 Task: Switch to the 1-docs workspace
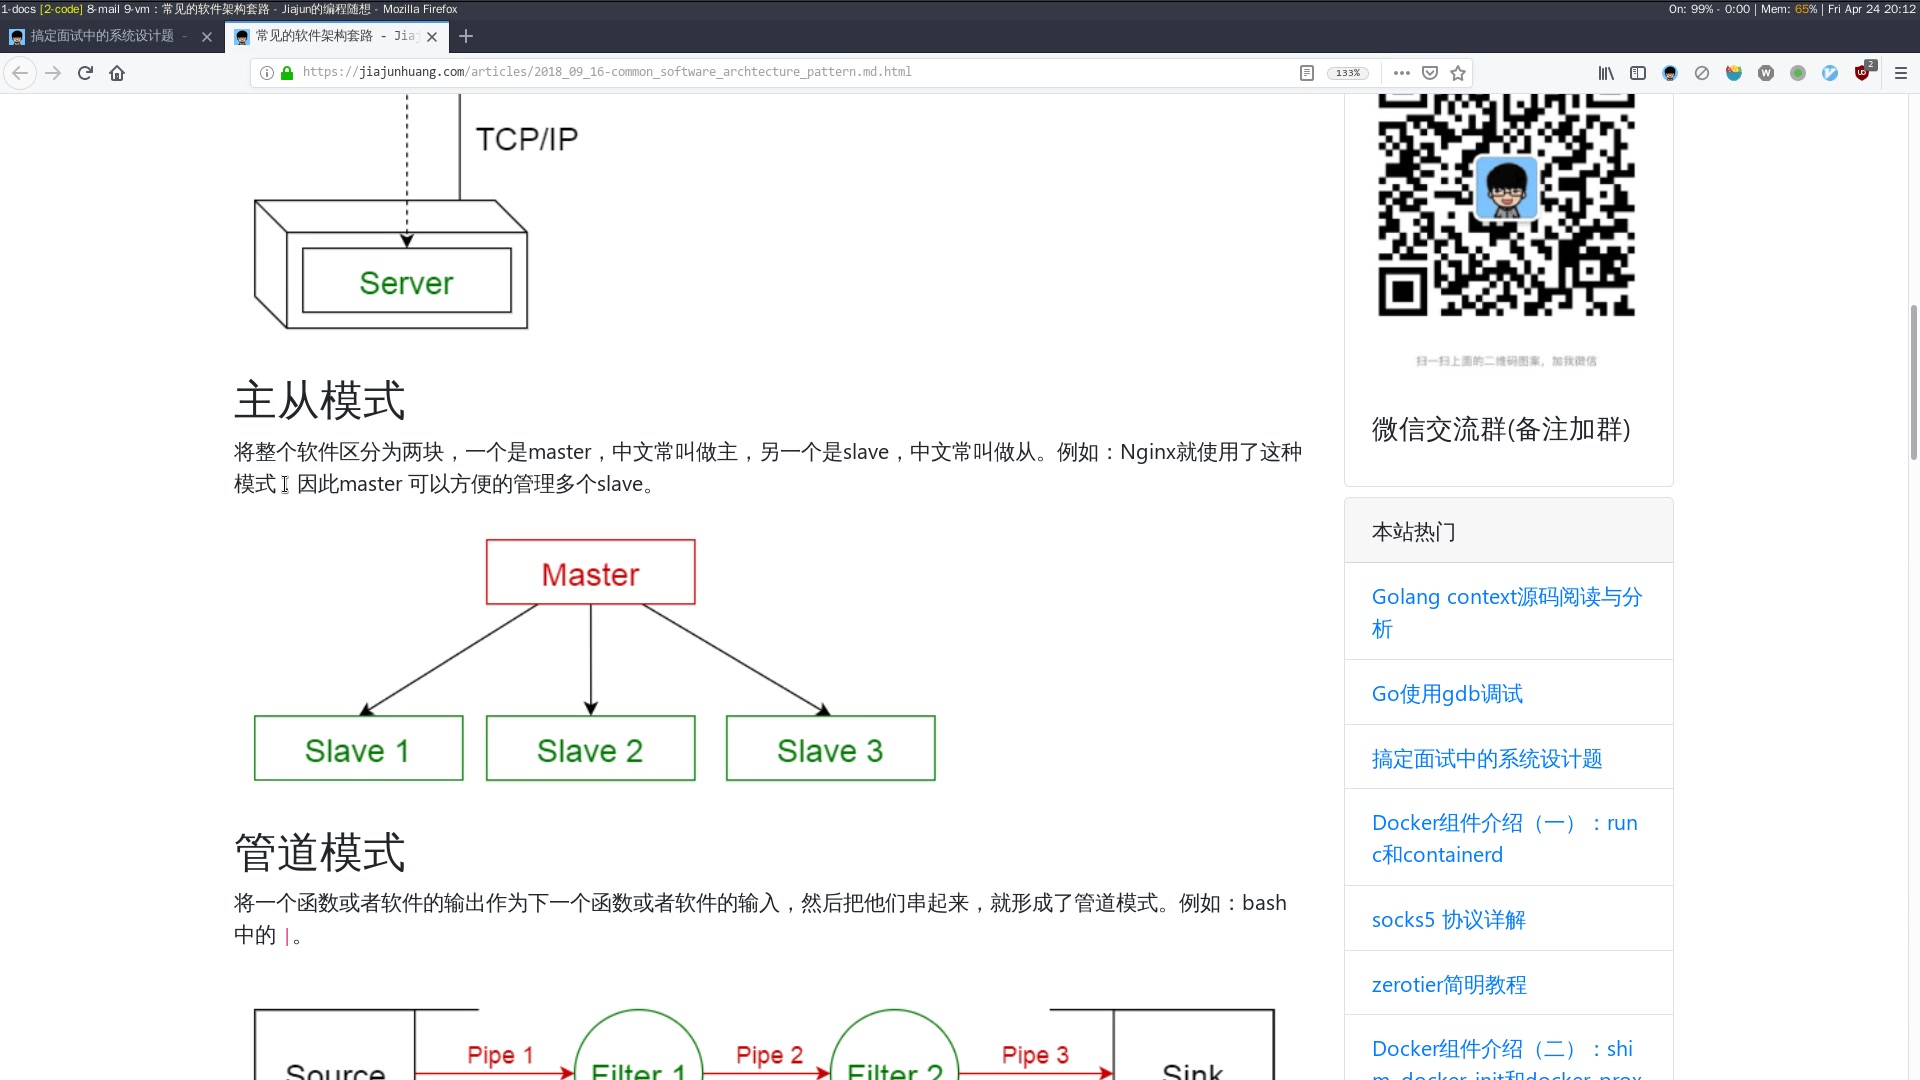point(18,9)
